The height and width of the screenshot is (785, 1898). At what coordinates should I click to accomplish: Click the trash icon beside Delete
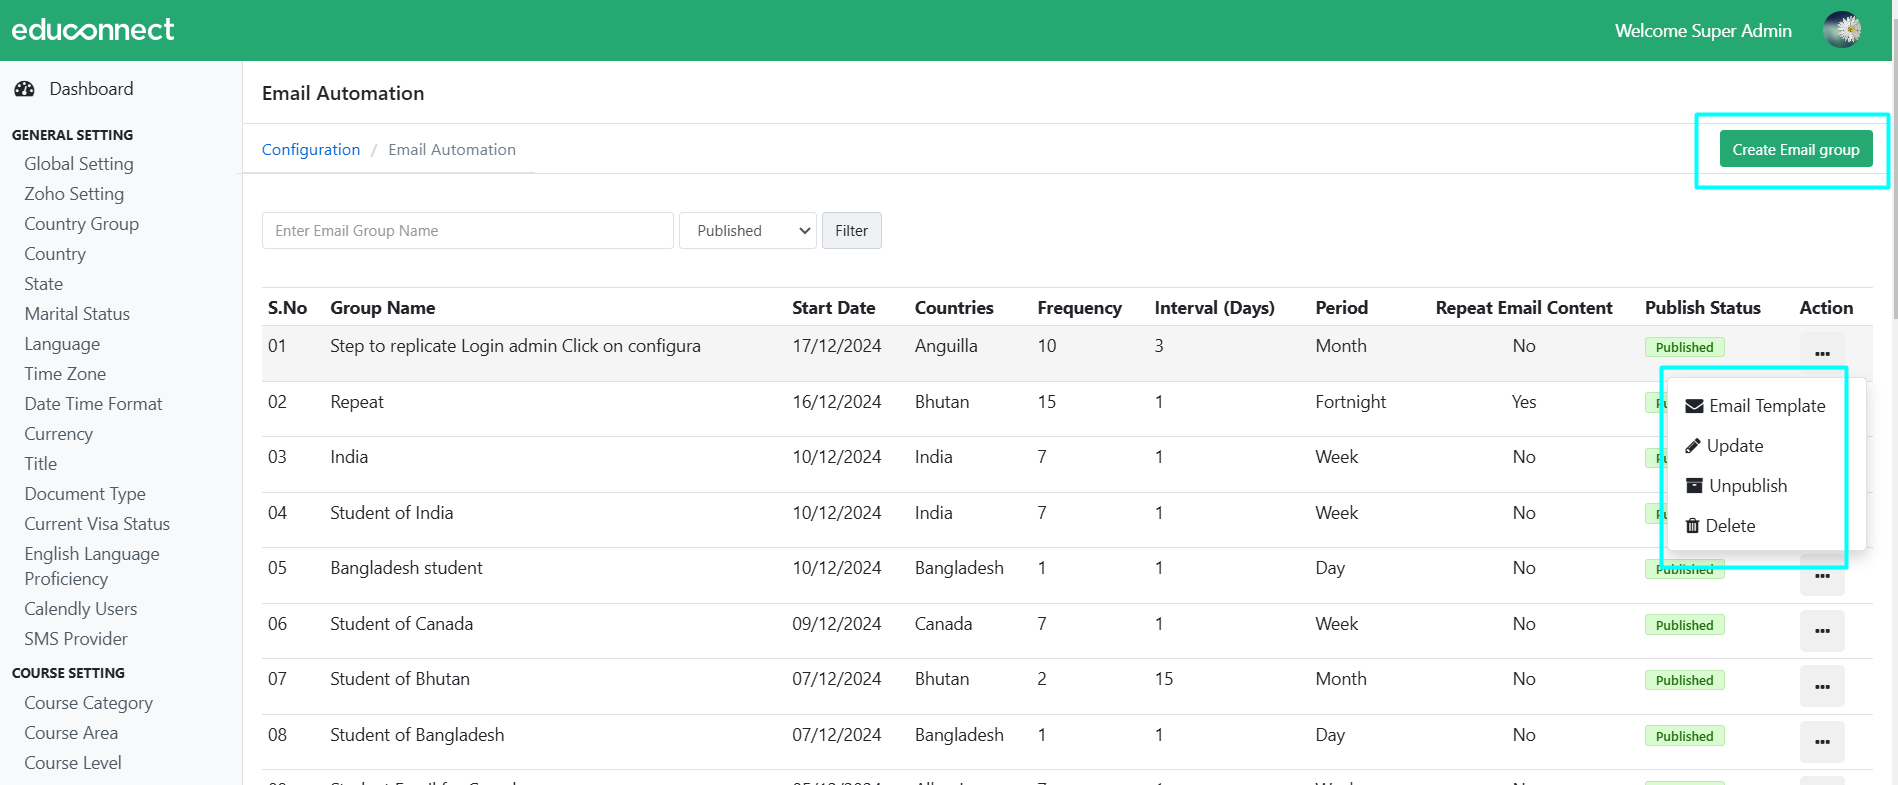(x=1693, y=526)
